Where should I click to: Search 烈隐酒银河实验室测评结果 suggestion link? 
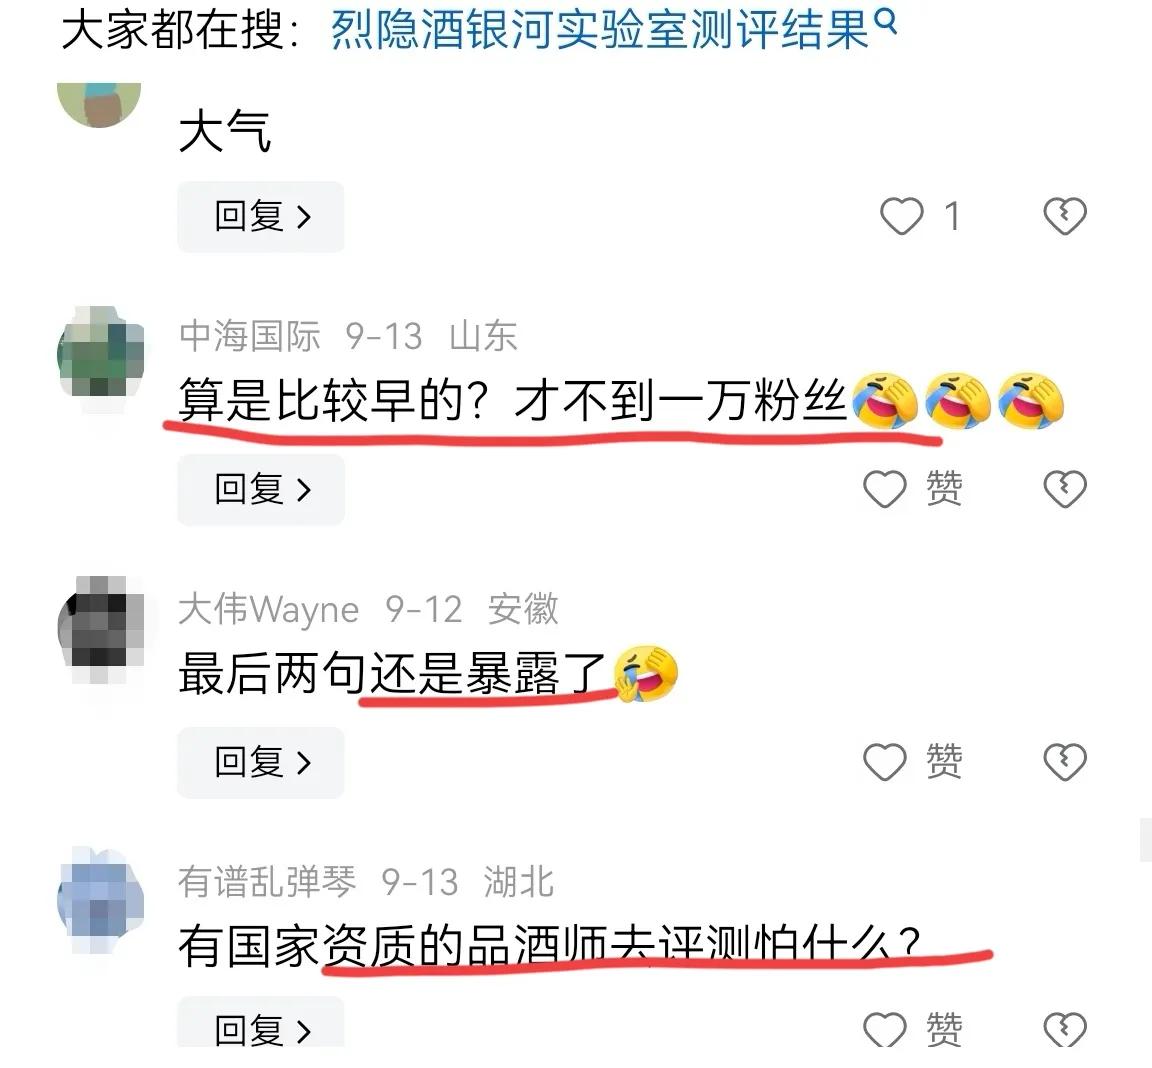click(x=601, y=31)
